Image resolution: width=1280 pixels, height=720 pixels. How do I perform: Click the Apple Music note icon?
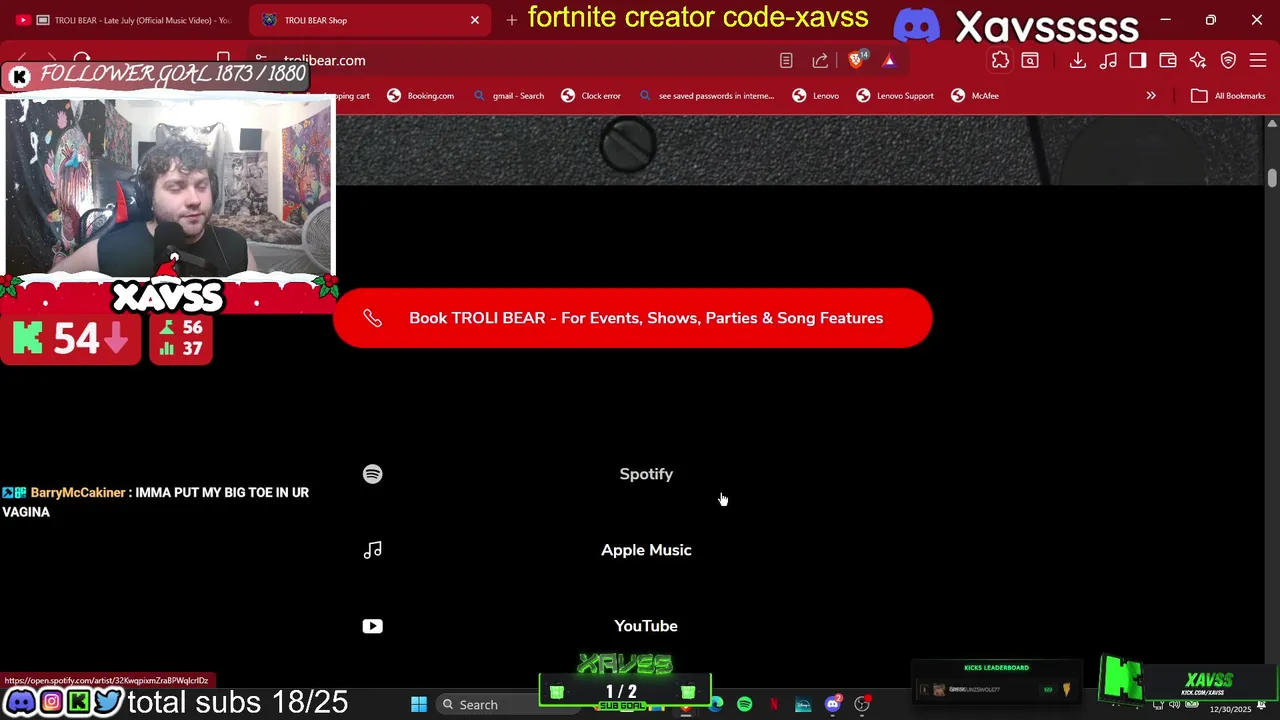[372, 550]
